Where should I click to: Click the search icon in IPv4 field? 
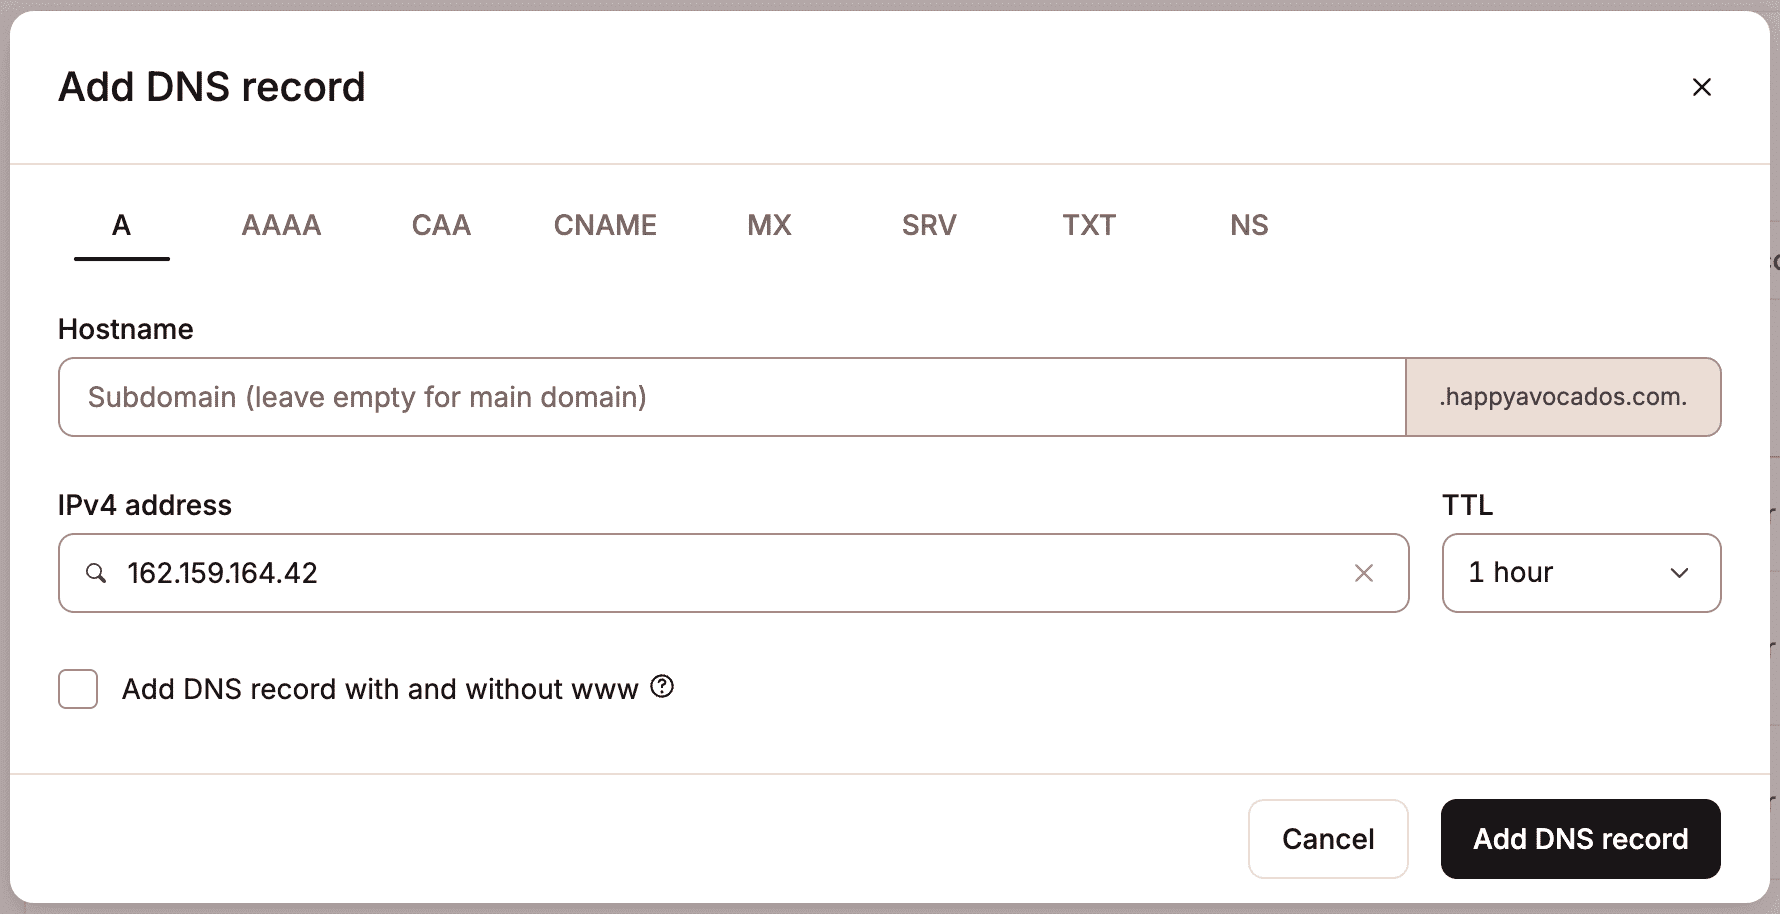(x=96, y=573)
